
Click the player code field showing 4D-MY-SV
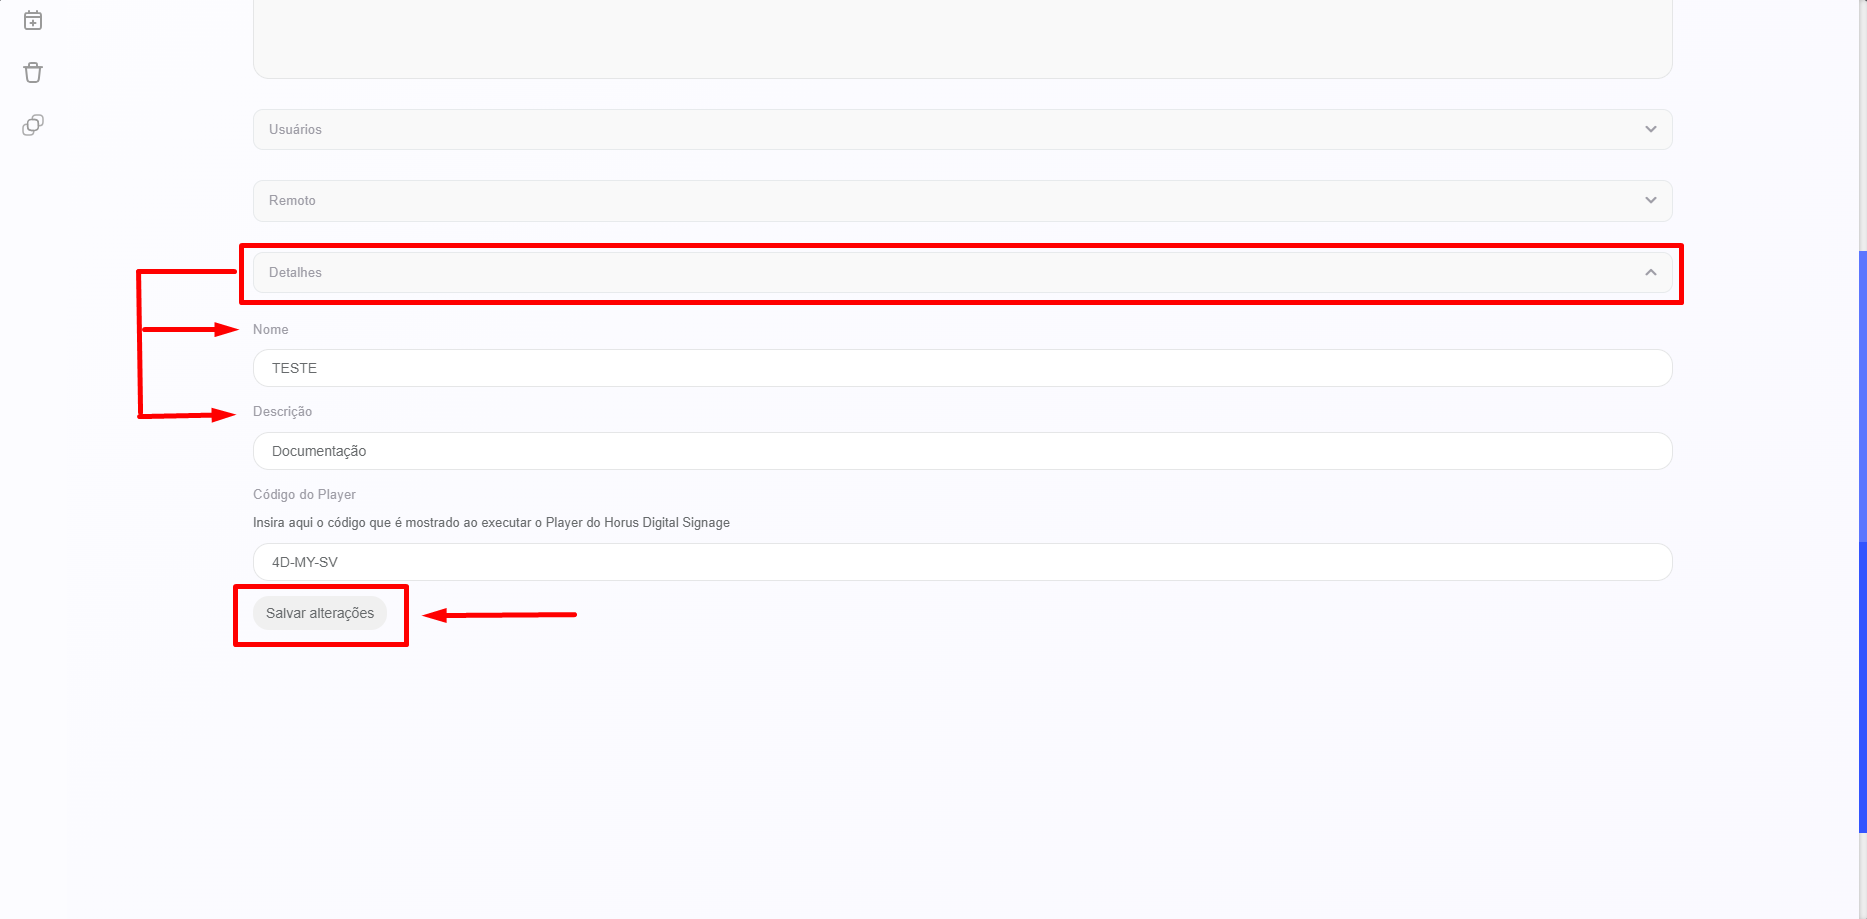(962, 562)
